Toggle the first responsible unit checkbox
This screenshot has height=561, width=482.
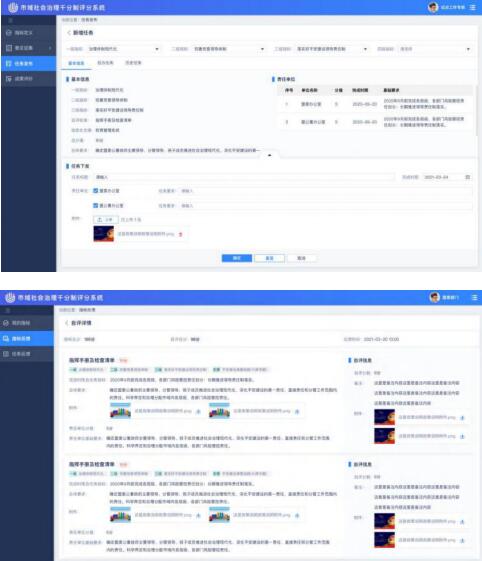[96, 191]
